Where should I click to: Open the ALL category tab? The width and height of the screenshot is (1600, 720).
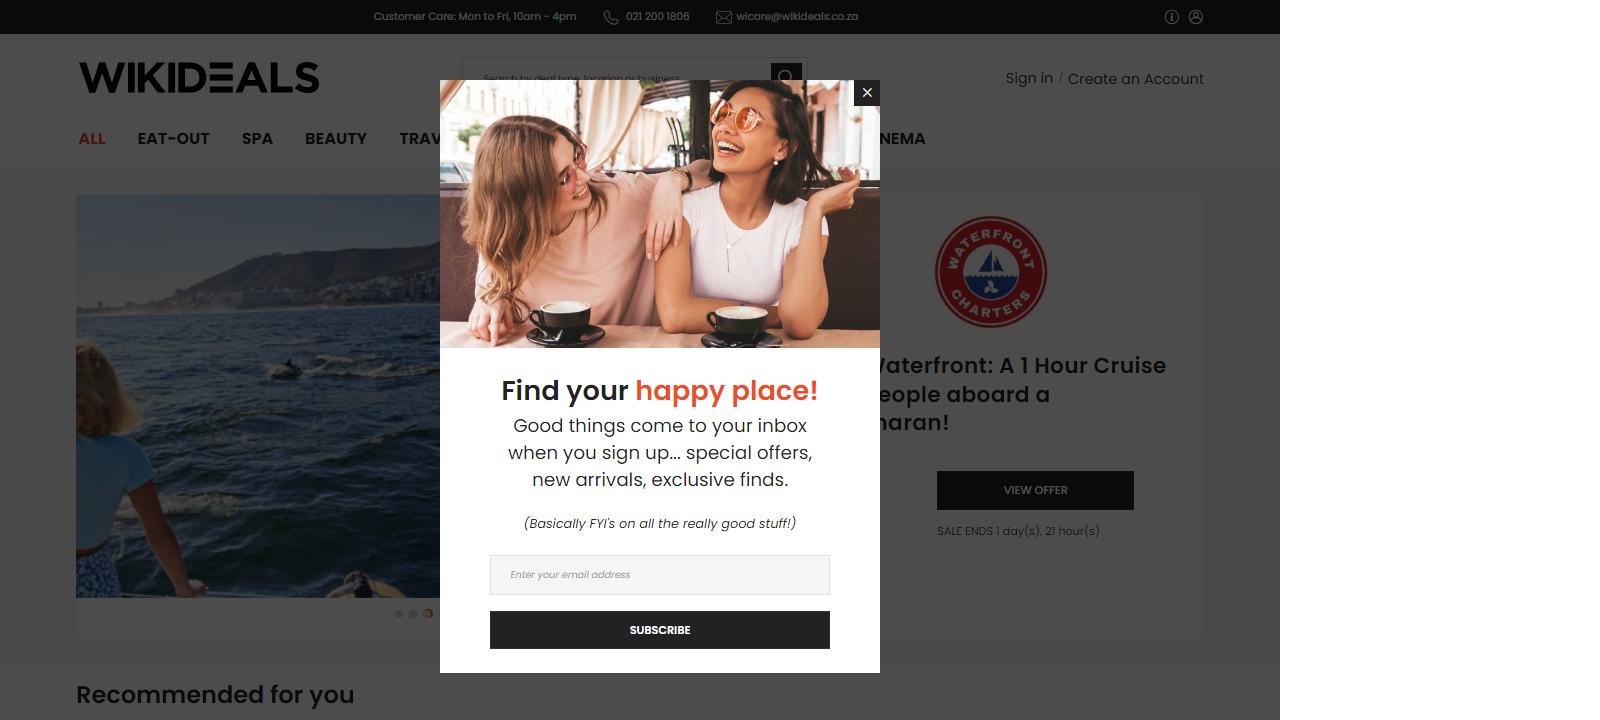pos(92,139)
